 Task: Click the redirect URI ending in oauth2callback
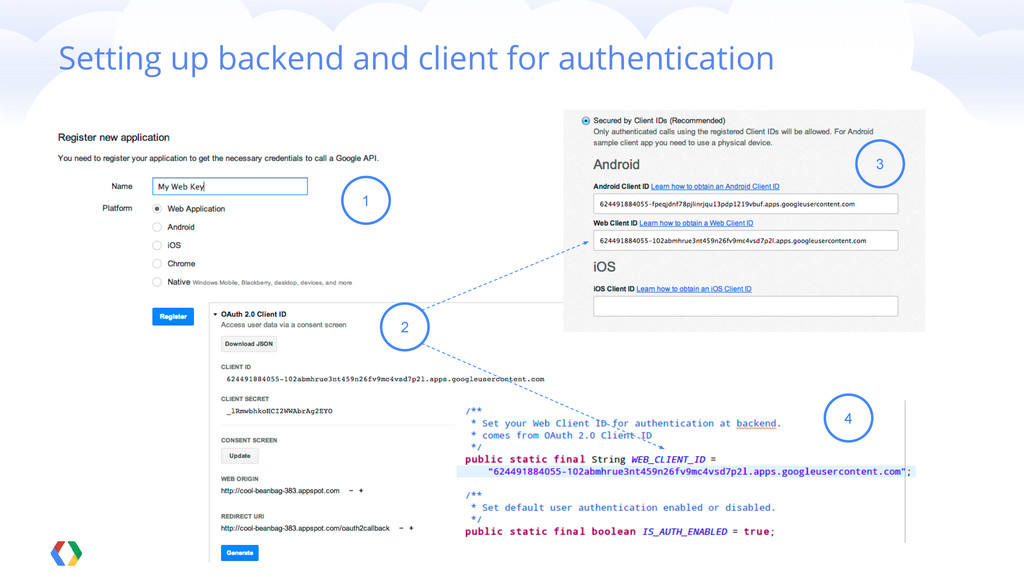coord(305,528)
